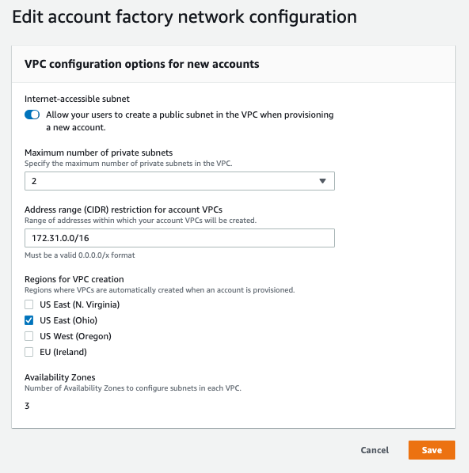Select the US East (N. Virginia) label
Screen dimensions: 469x473
(x=80, y=305)
